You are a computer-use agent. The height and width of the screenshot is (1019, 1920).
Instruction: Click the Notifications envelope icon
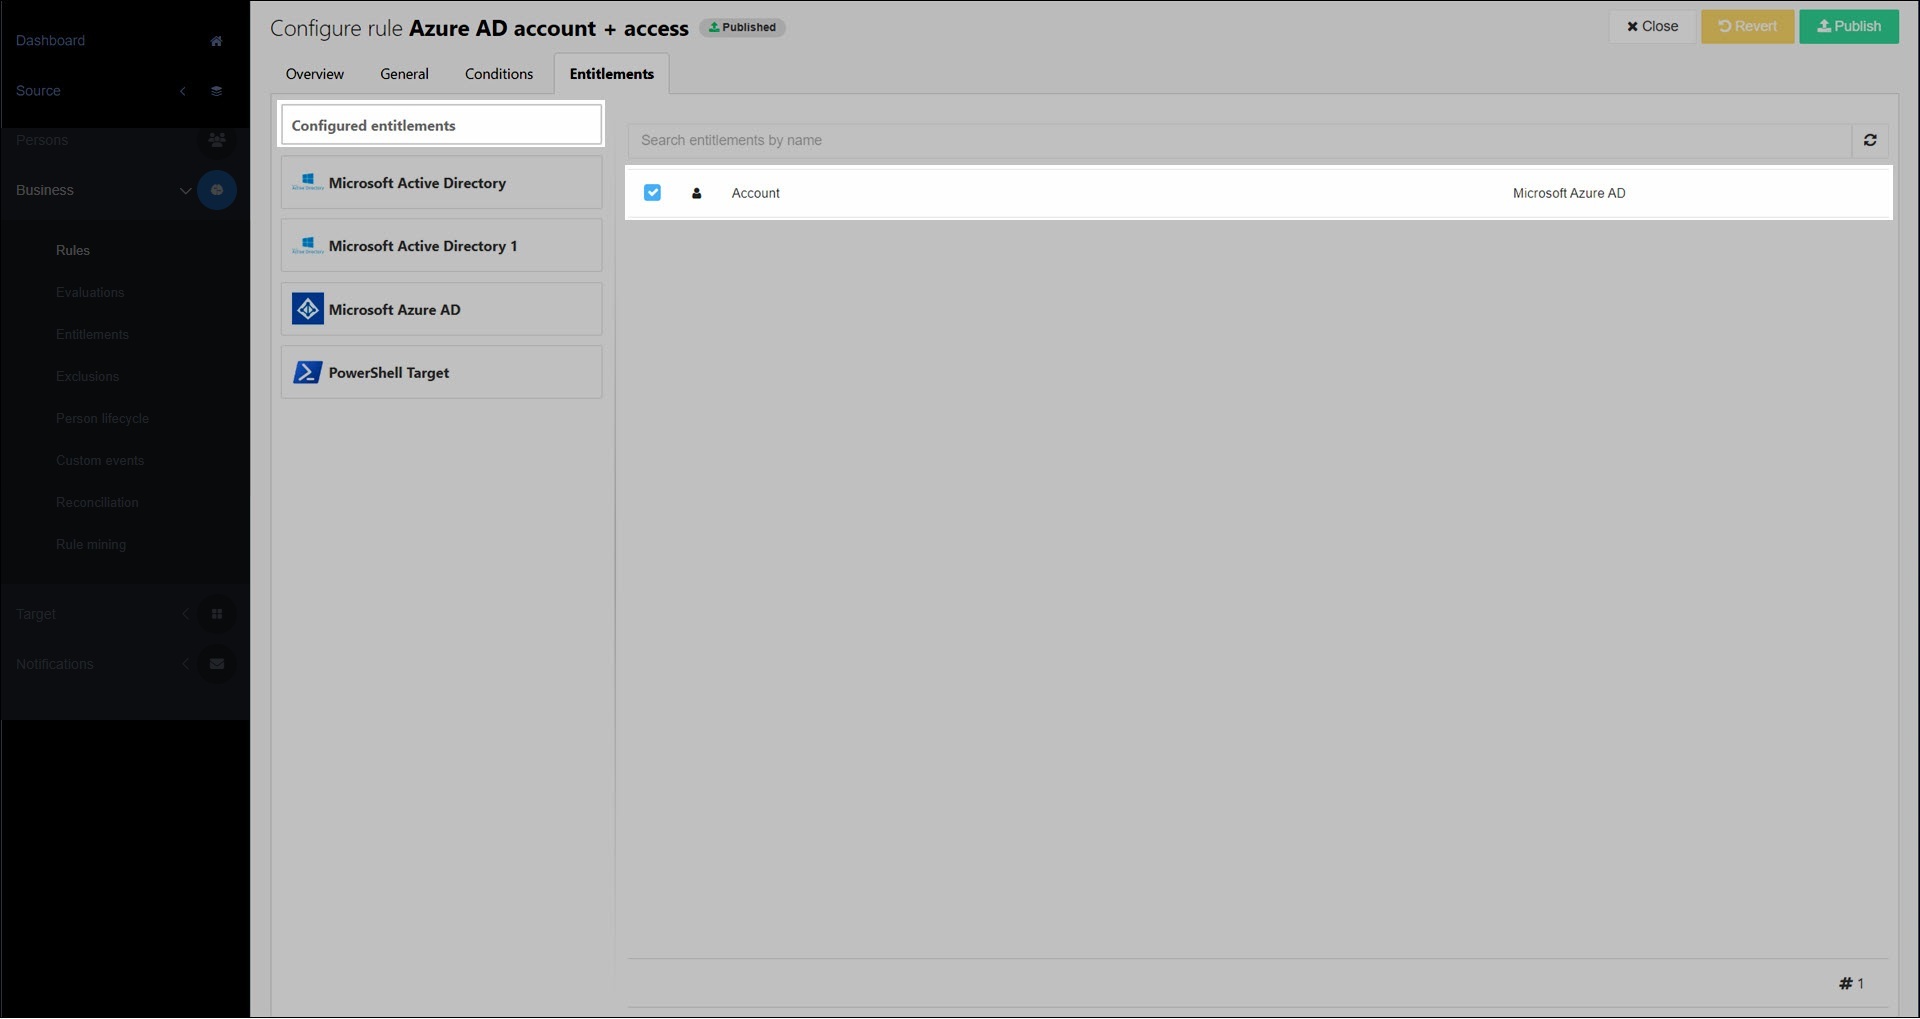pos(216,664)
